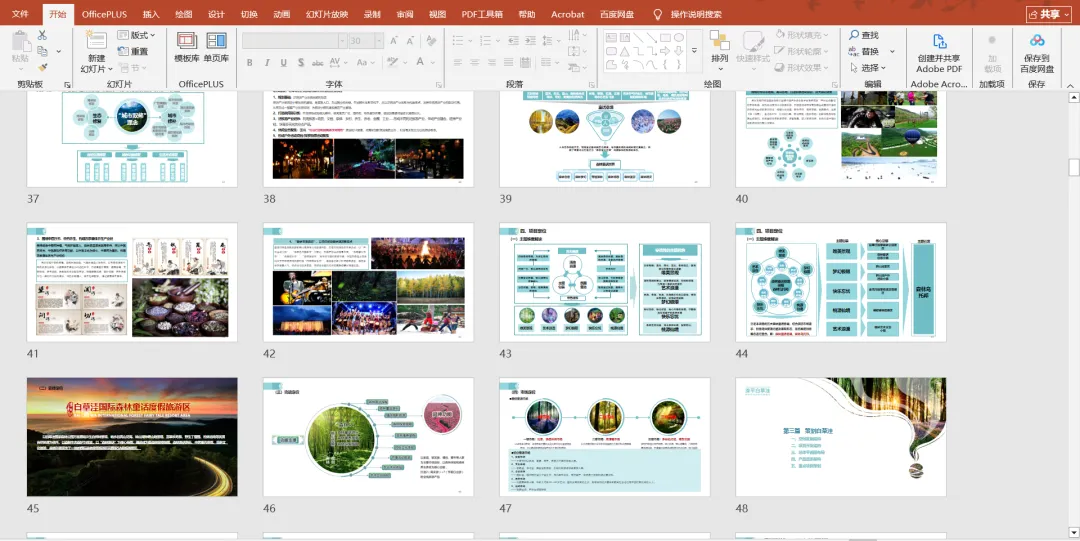This screenshot has width=1080, height=541.
Task: Open the 文件 file menu
Action: (x=21, y=14)
